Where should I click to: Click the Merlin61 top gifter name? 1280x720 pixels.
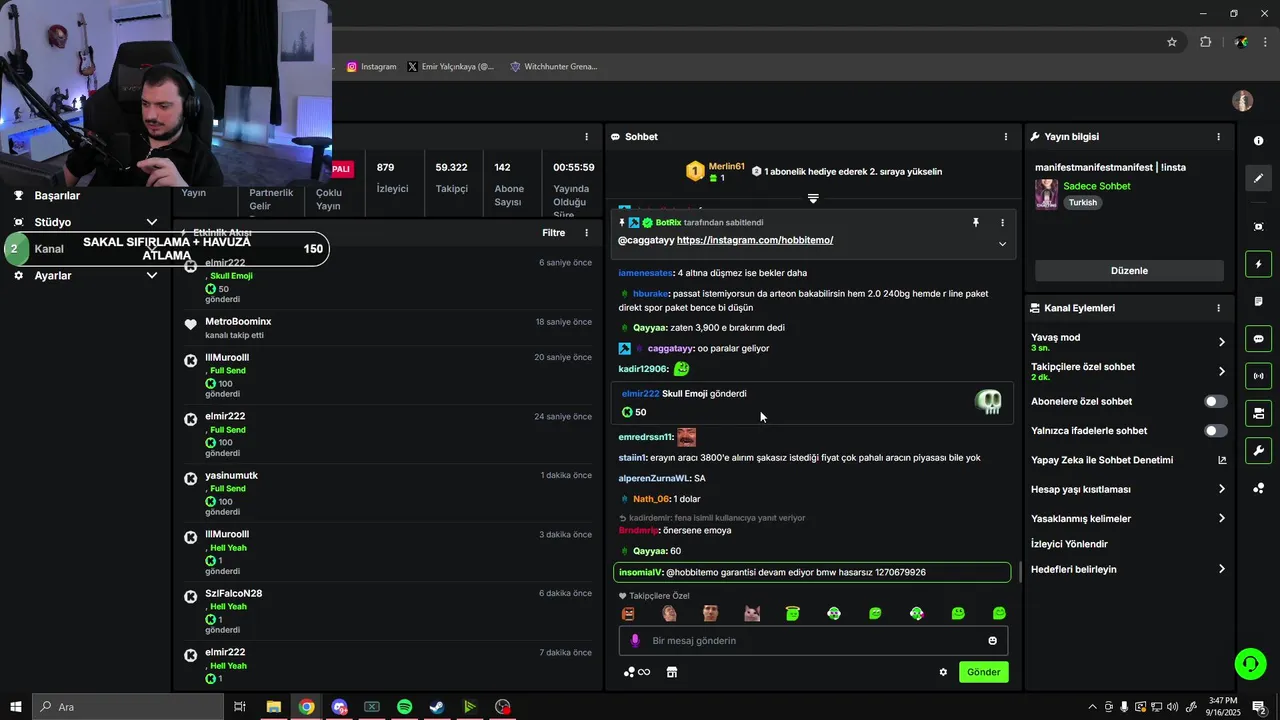tap(726, 166)
